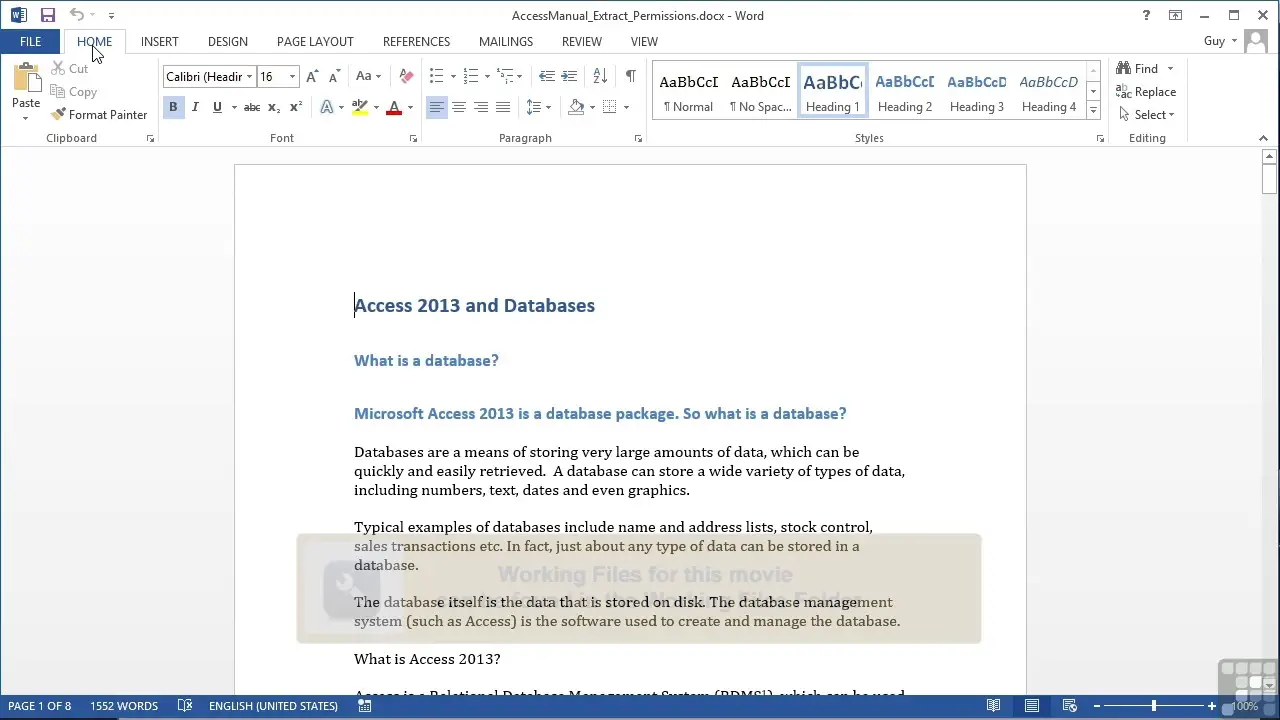Viewport: 1280px width, 720px height.
Task: Decrease font size with the Shrink Font icon
Action: 334,77
